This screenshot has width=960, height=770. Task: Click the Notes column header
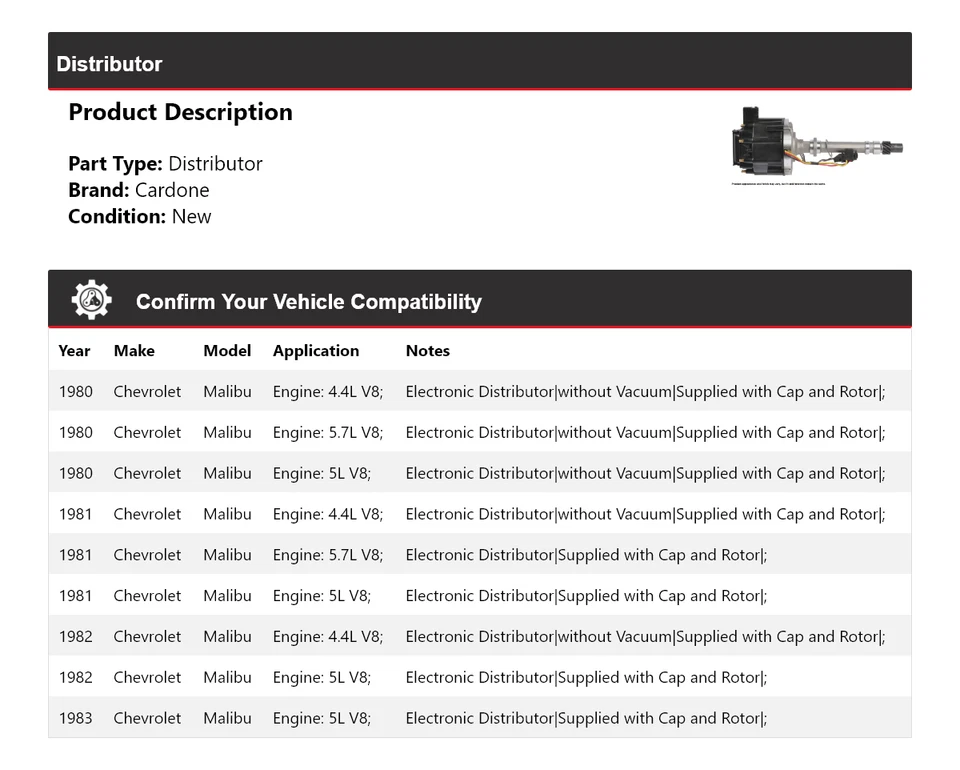(427, 351)
